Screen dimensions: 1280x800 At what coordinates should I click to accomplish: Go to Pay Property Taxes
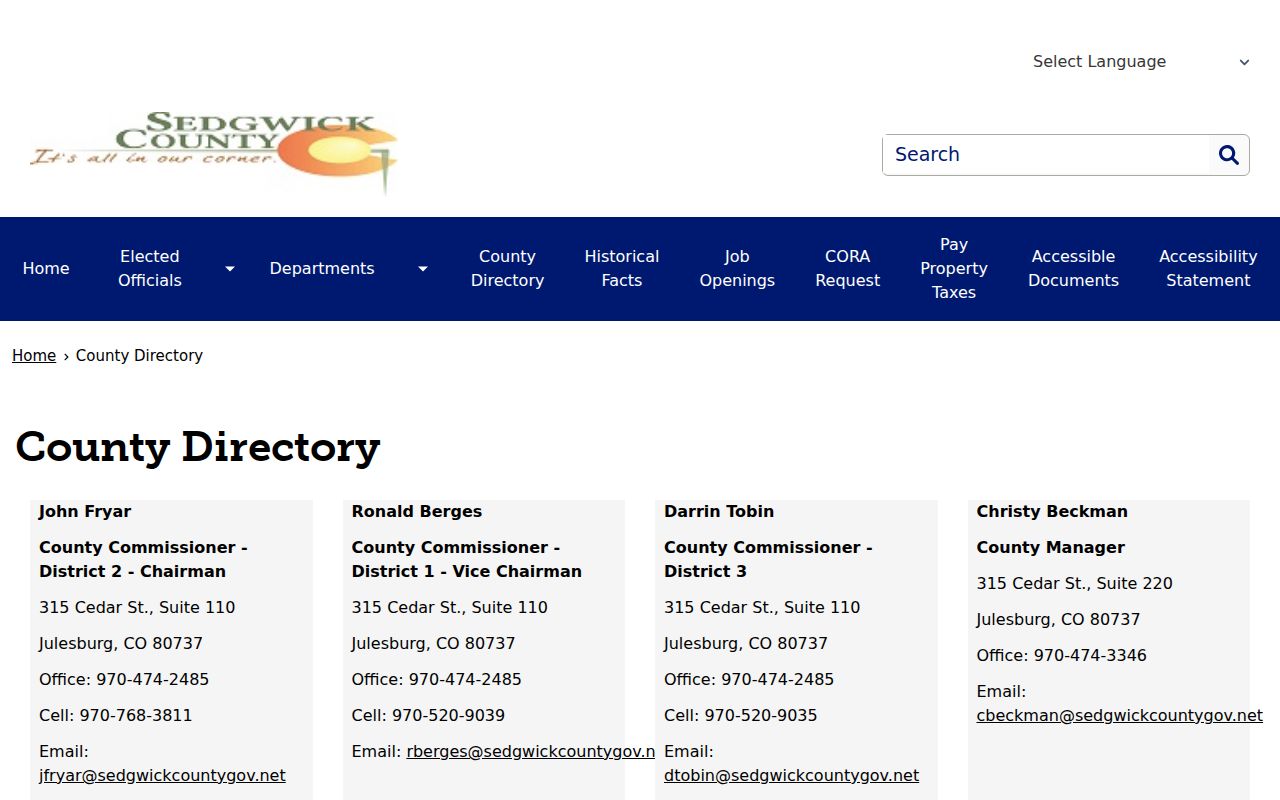(x=954, y=269)
